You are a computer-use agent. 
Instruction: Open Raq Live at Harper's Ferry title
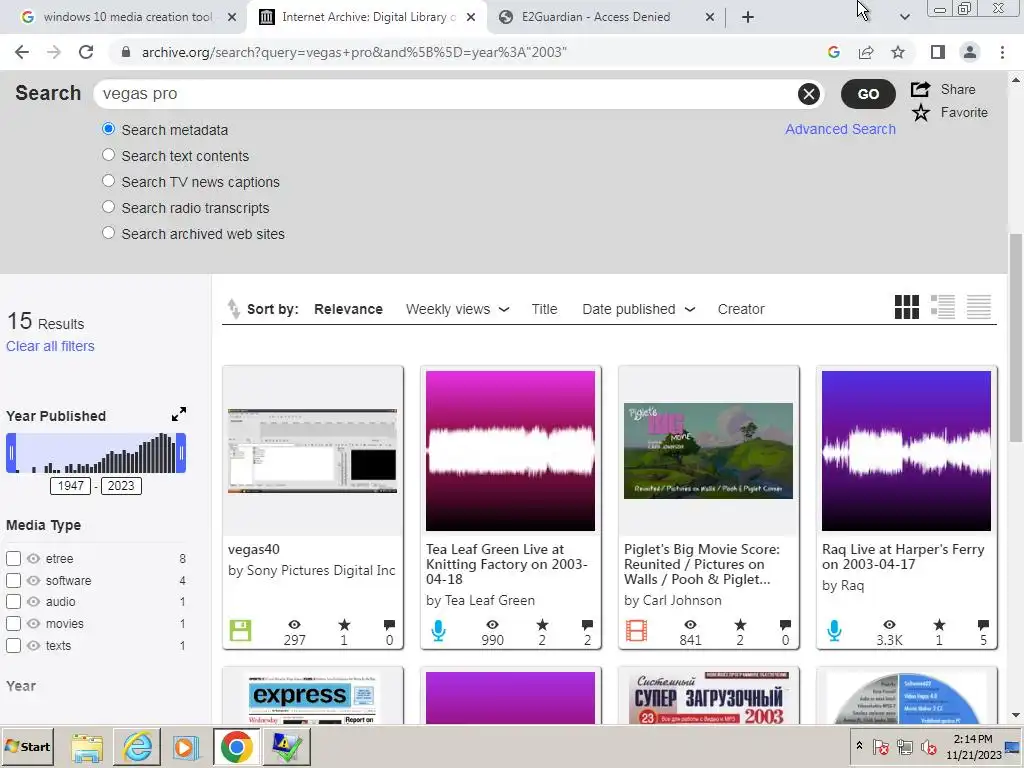tap(903, 556)
